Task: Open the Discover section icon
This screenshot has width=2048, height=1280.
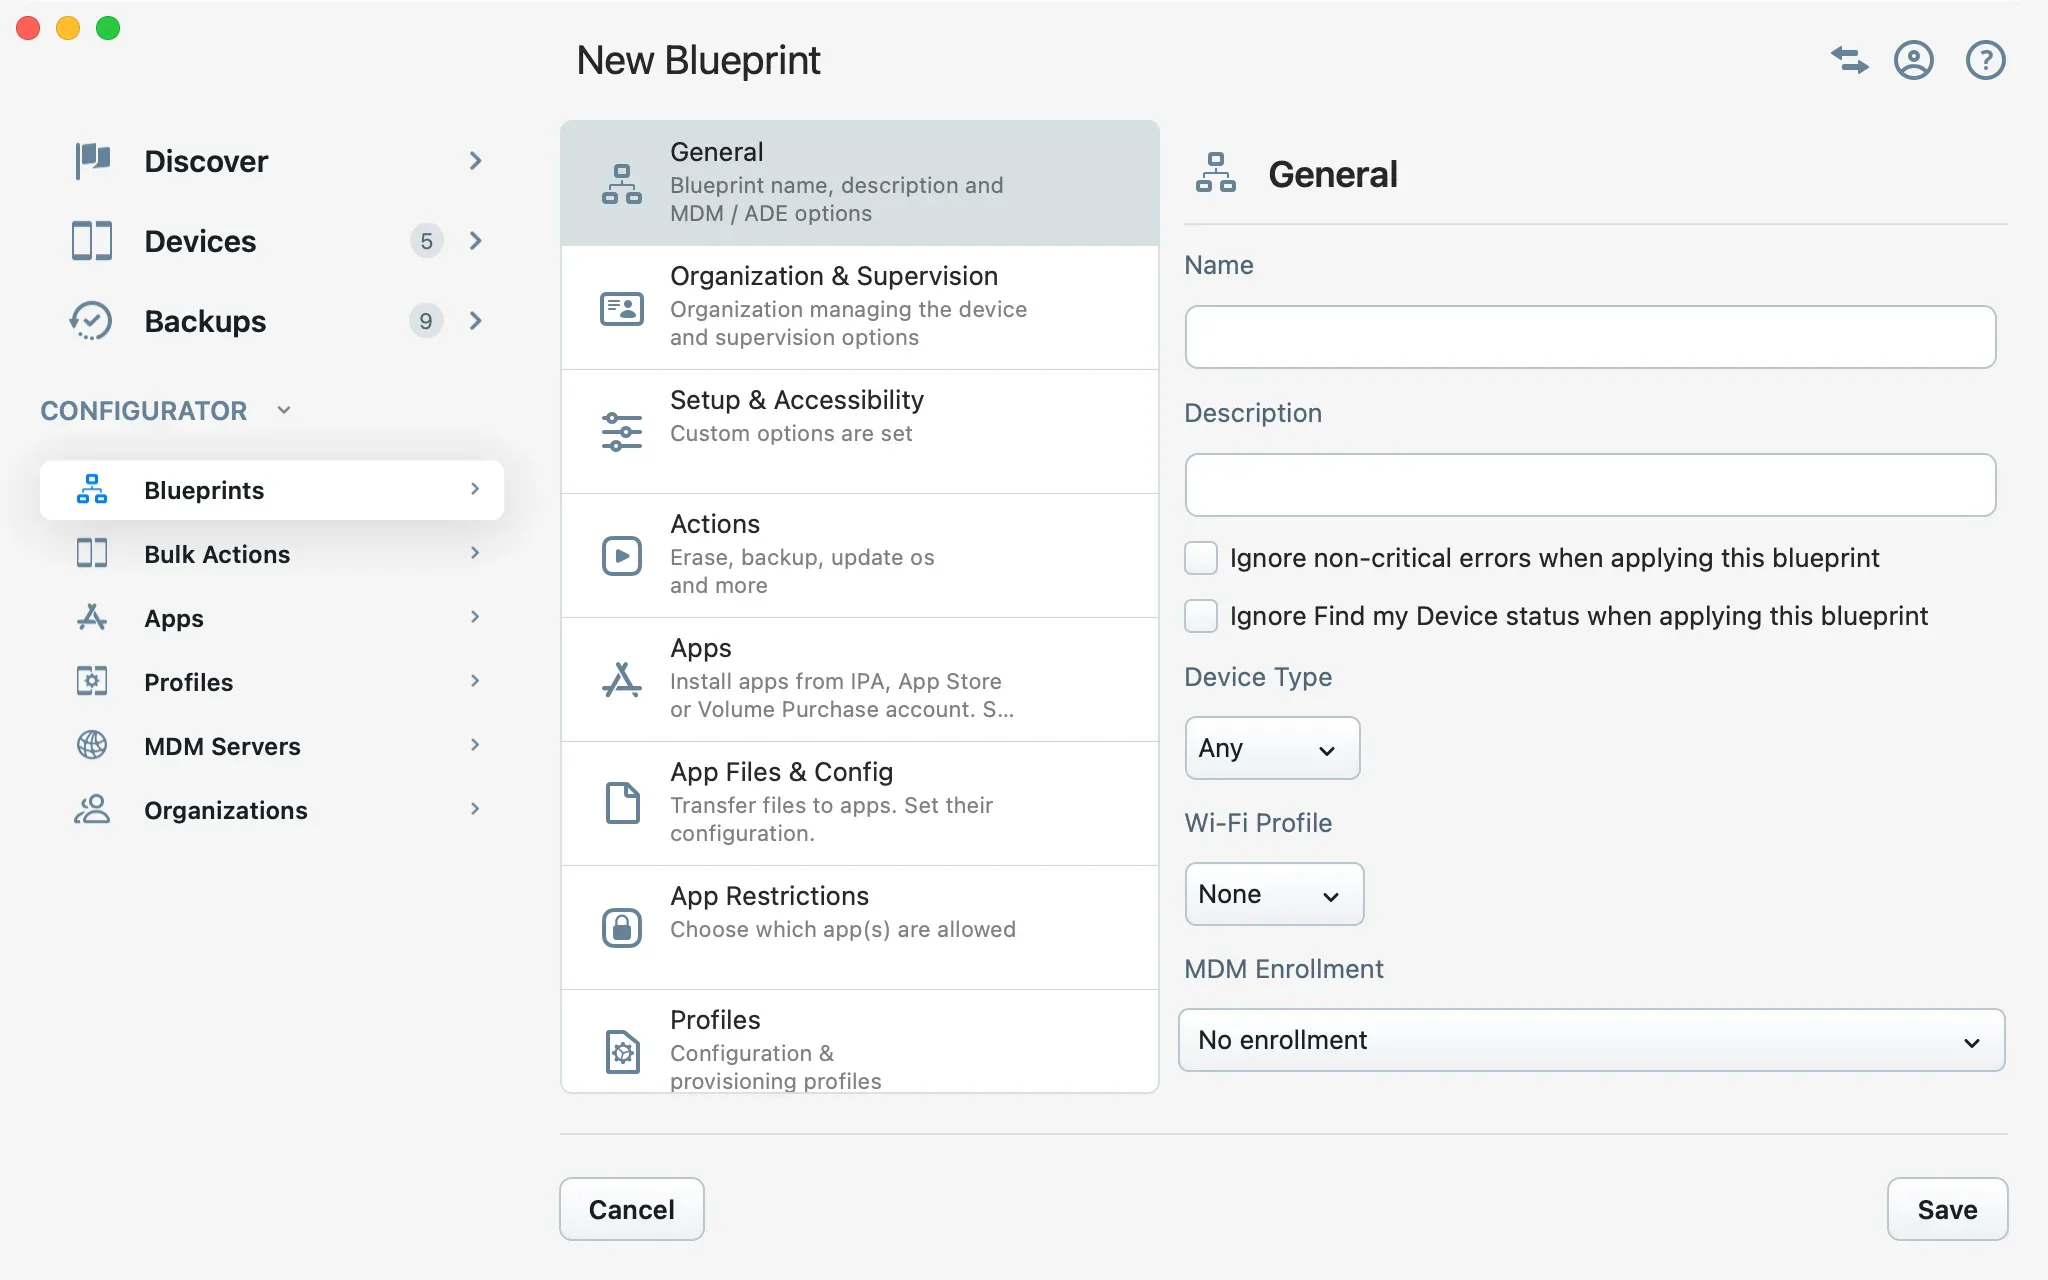Action: 91,160
